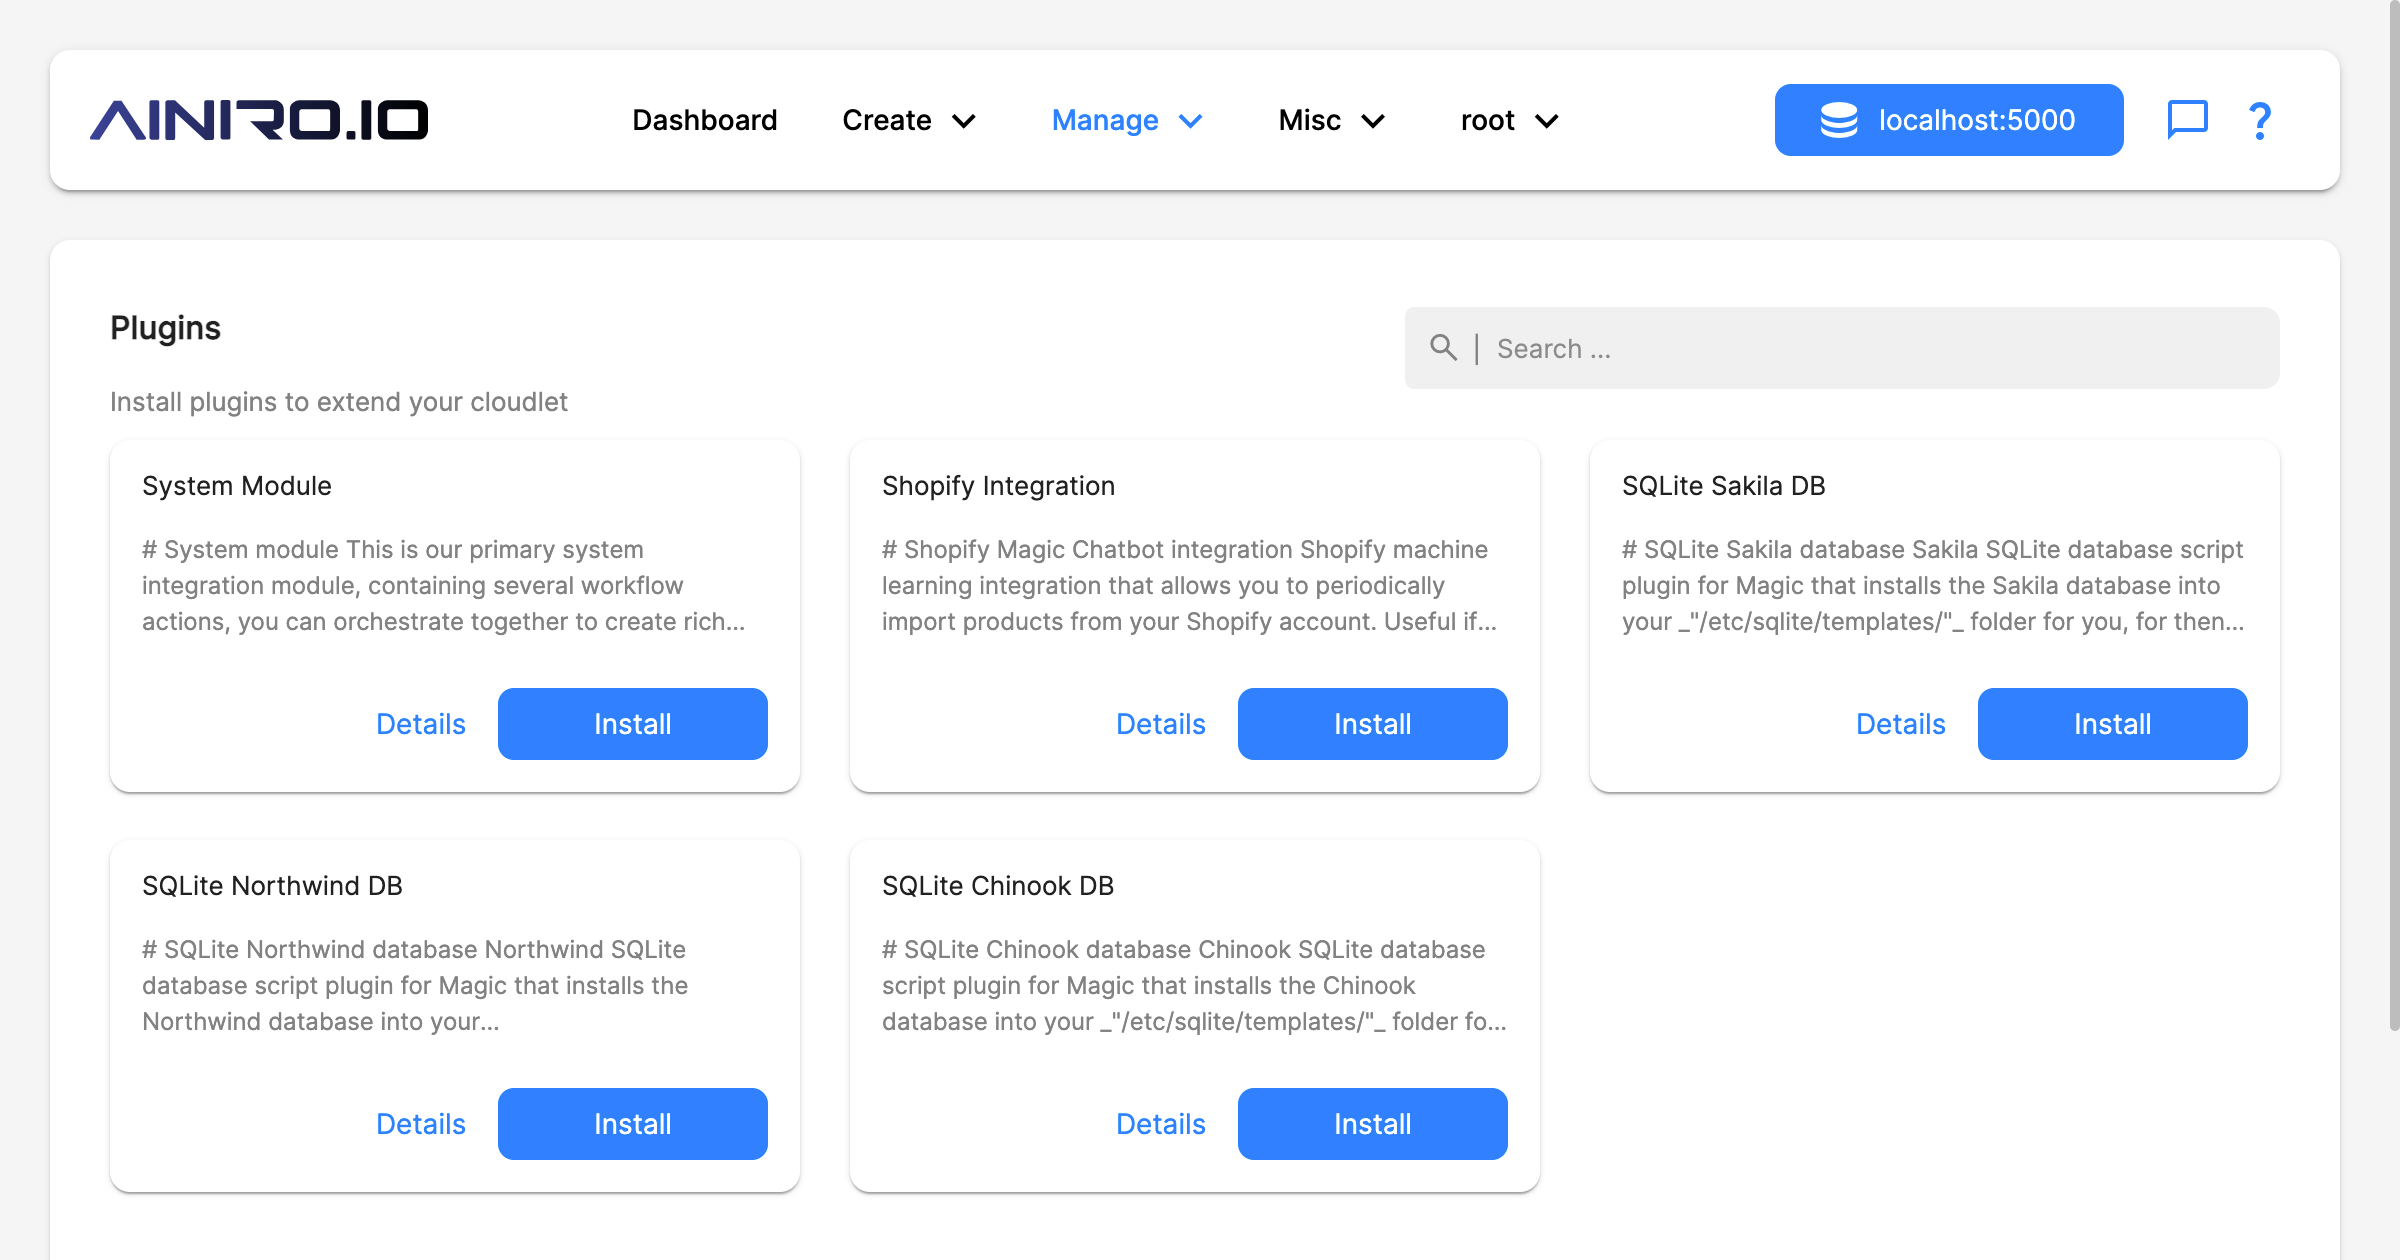Expand the Create dropdown menu
The width and height of the screenshot is (2400, 1260).
908,120
